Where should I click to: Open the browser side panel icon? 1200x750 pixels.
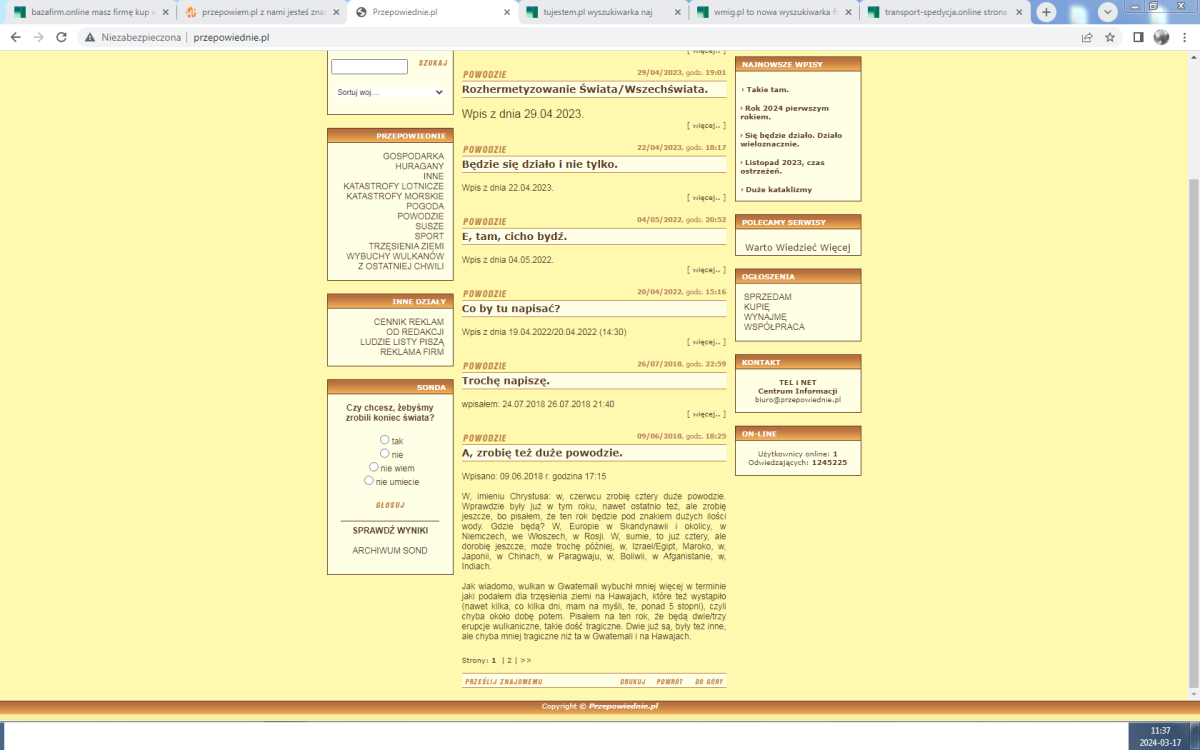(1138, 37)
